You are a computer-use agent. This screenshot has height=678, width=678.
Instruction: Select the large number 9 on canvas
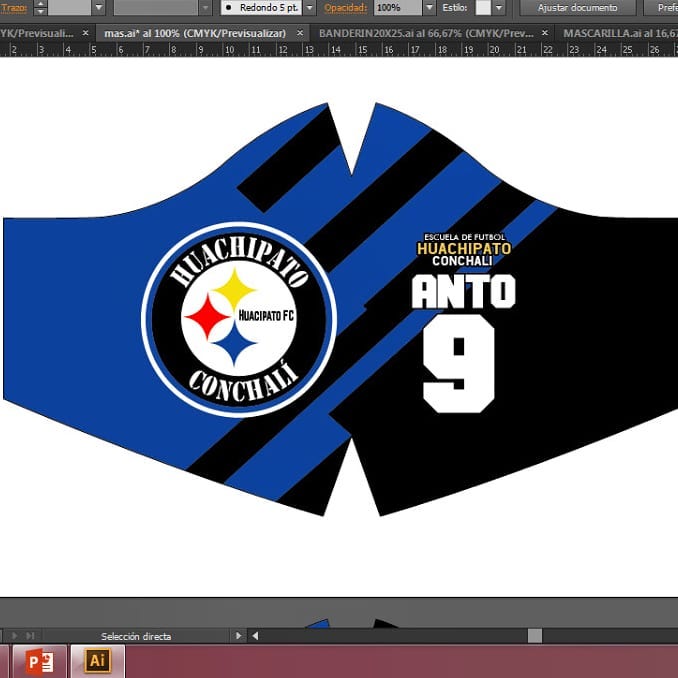tap(458, 364)
